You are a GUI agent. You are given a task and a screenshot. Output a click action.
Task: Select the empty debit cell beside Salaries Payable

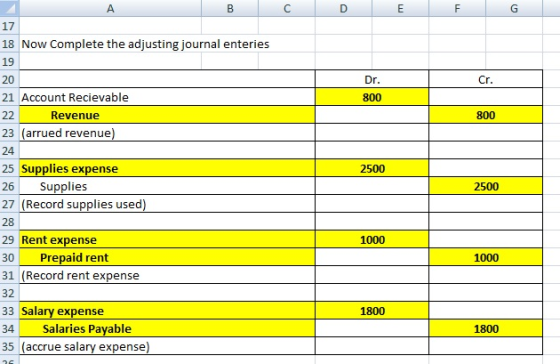372,328
